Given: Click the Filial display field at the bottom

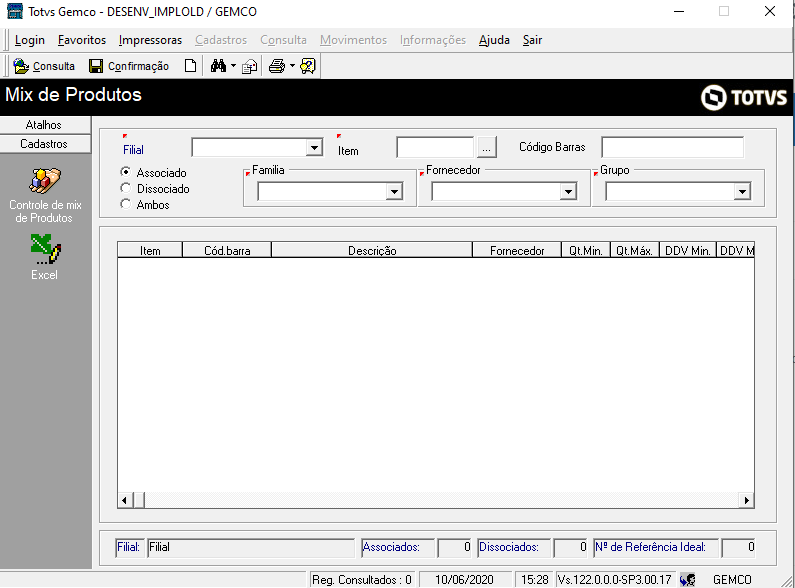Looking at the screenshot, I should point(251,547).
